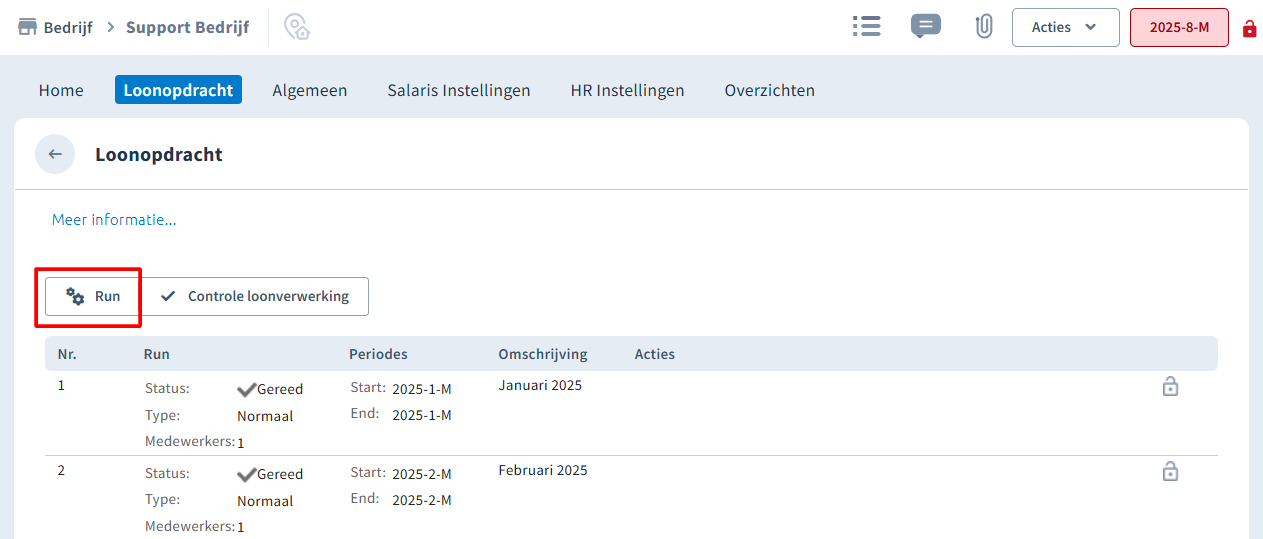Click the Controle loonverwerking button
The width and height of the screenshot is (1263, 539).
point(254,296)
